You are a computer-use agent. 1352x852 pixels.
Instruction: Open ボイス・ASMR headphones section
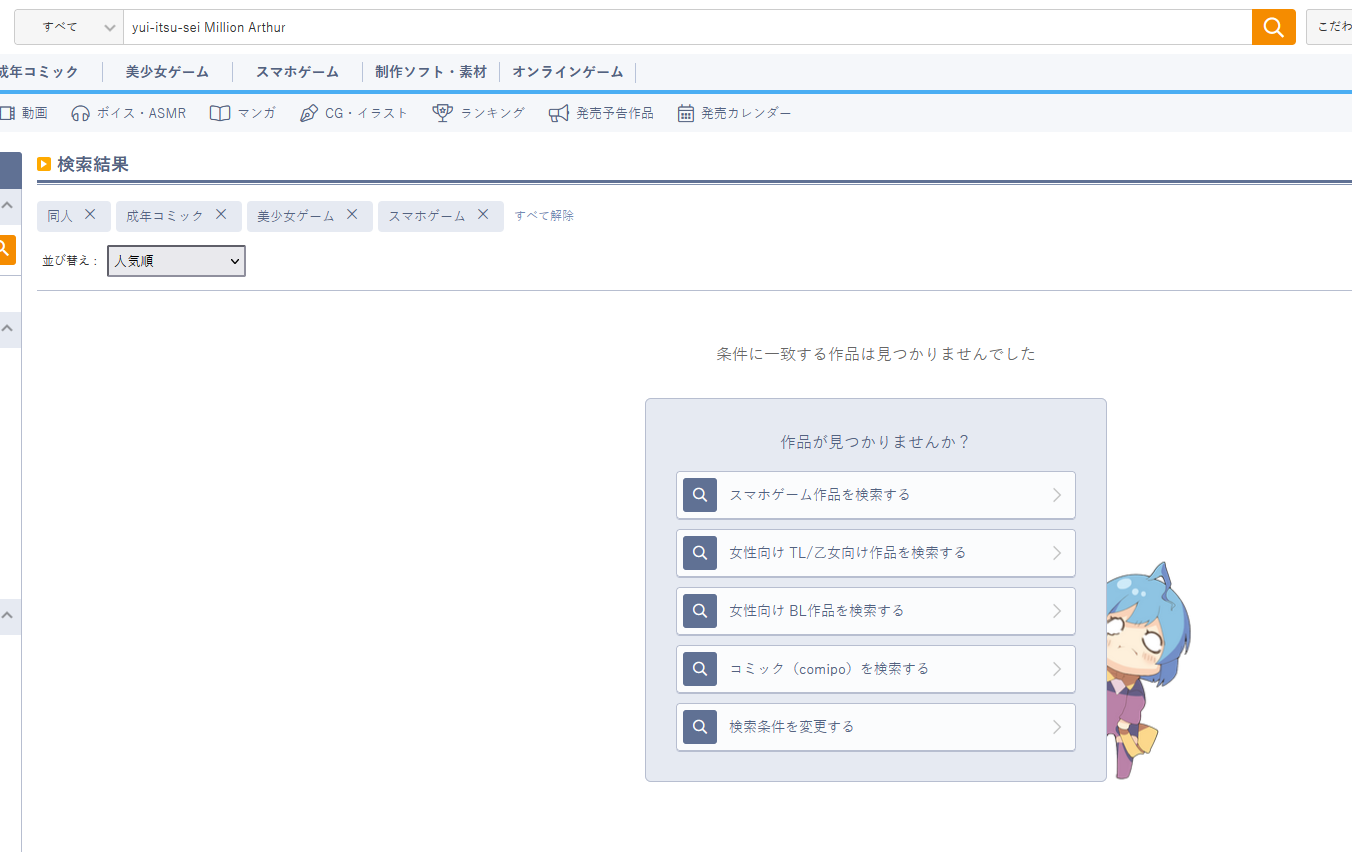[128, 113]
